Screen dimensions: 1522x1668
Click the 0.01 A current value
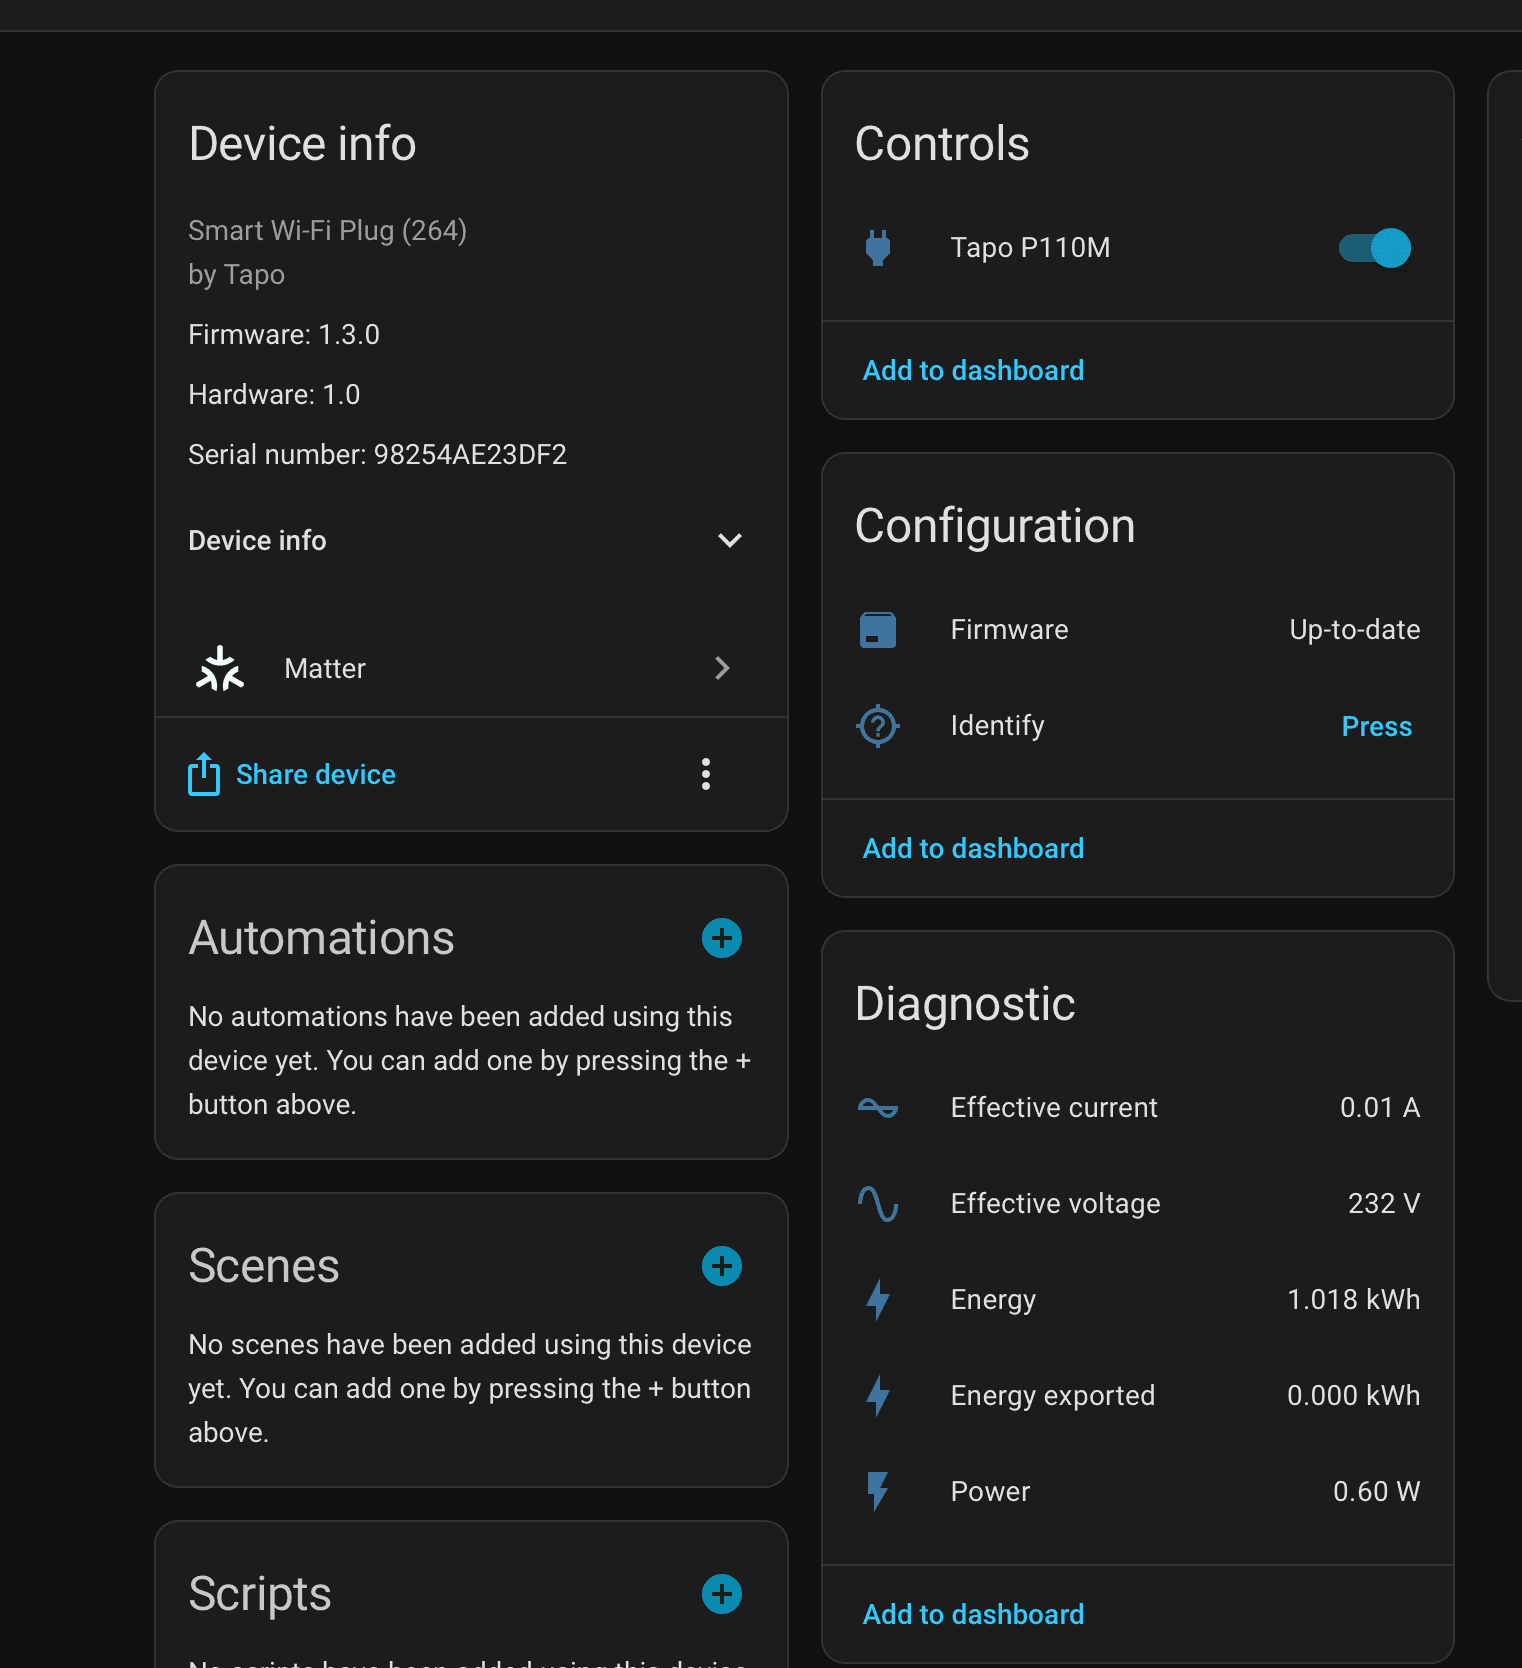click(x=1380, y=1108)
